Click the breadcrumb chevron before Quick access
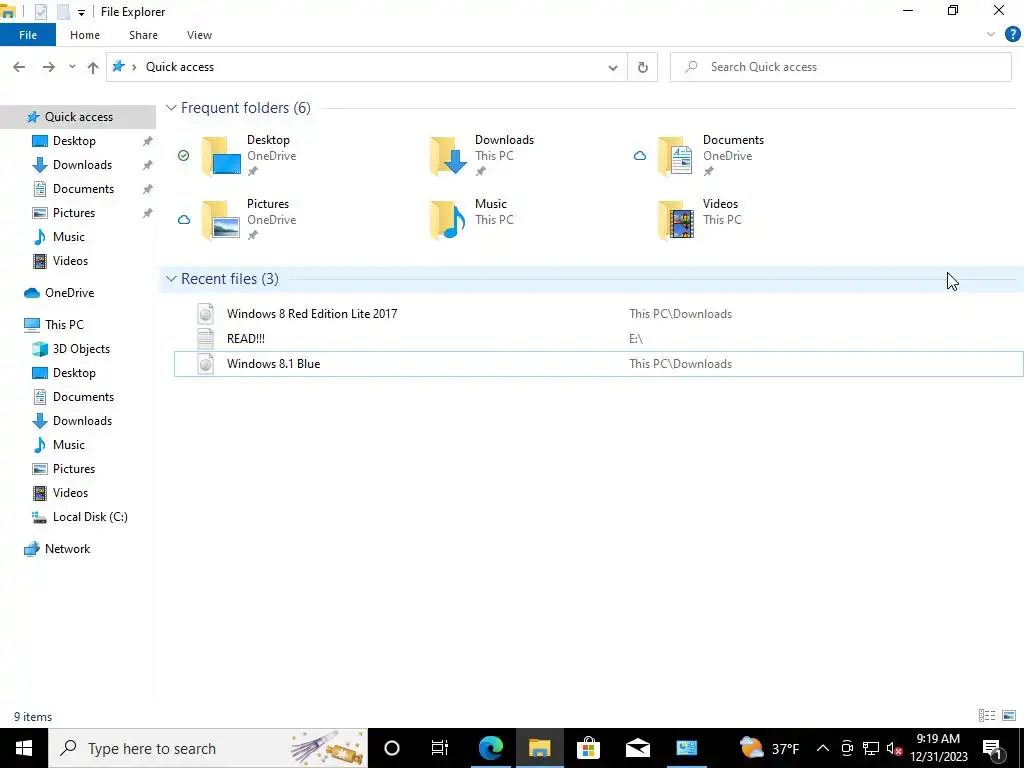Image resolution: width=1024 pixels, height=768 pixels. [x=134, y=67]
